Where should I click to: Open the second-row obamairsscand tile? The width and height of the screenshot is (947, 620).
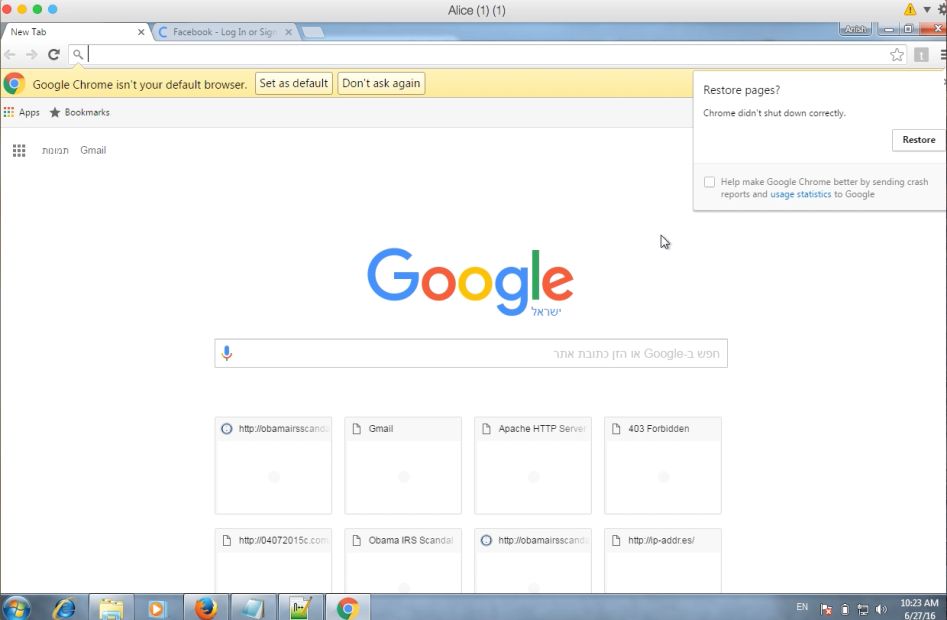[x=533, y=560]
